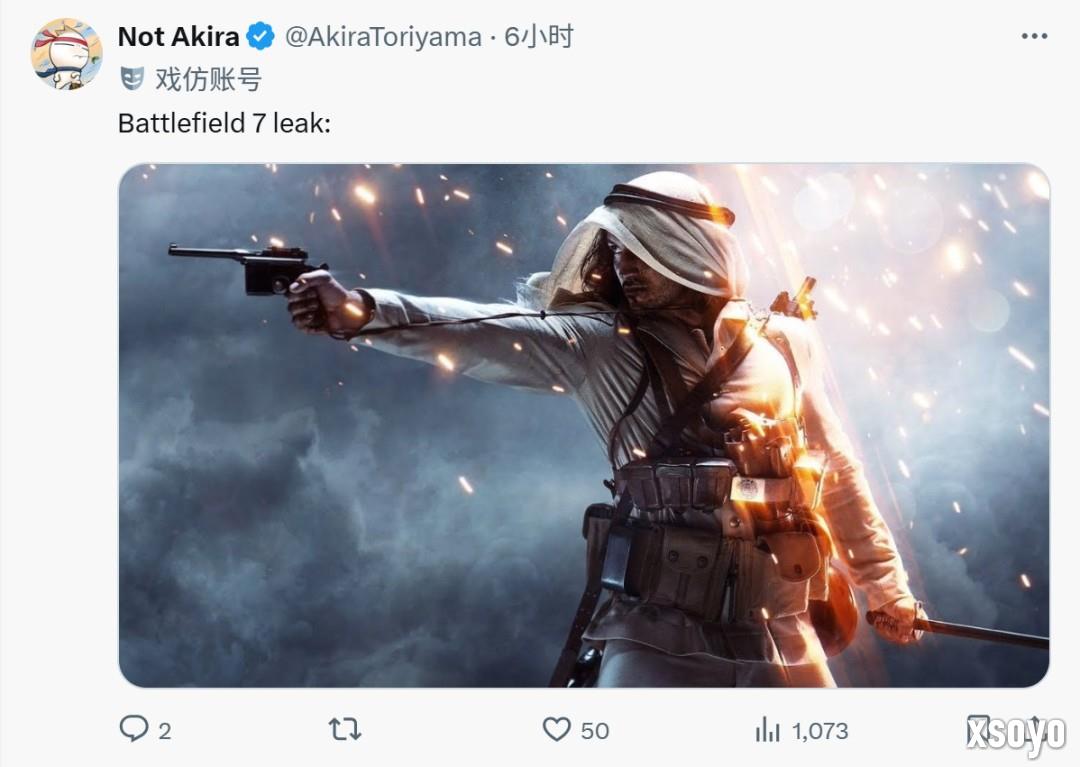This screenshot has width=1080, height=767.
Task: Like the tweet with the heart icon
Action: (557, 730)
